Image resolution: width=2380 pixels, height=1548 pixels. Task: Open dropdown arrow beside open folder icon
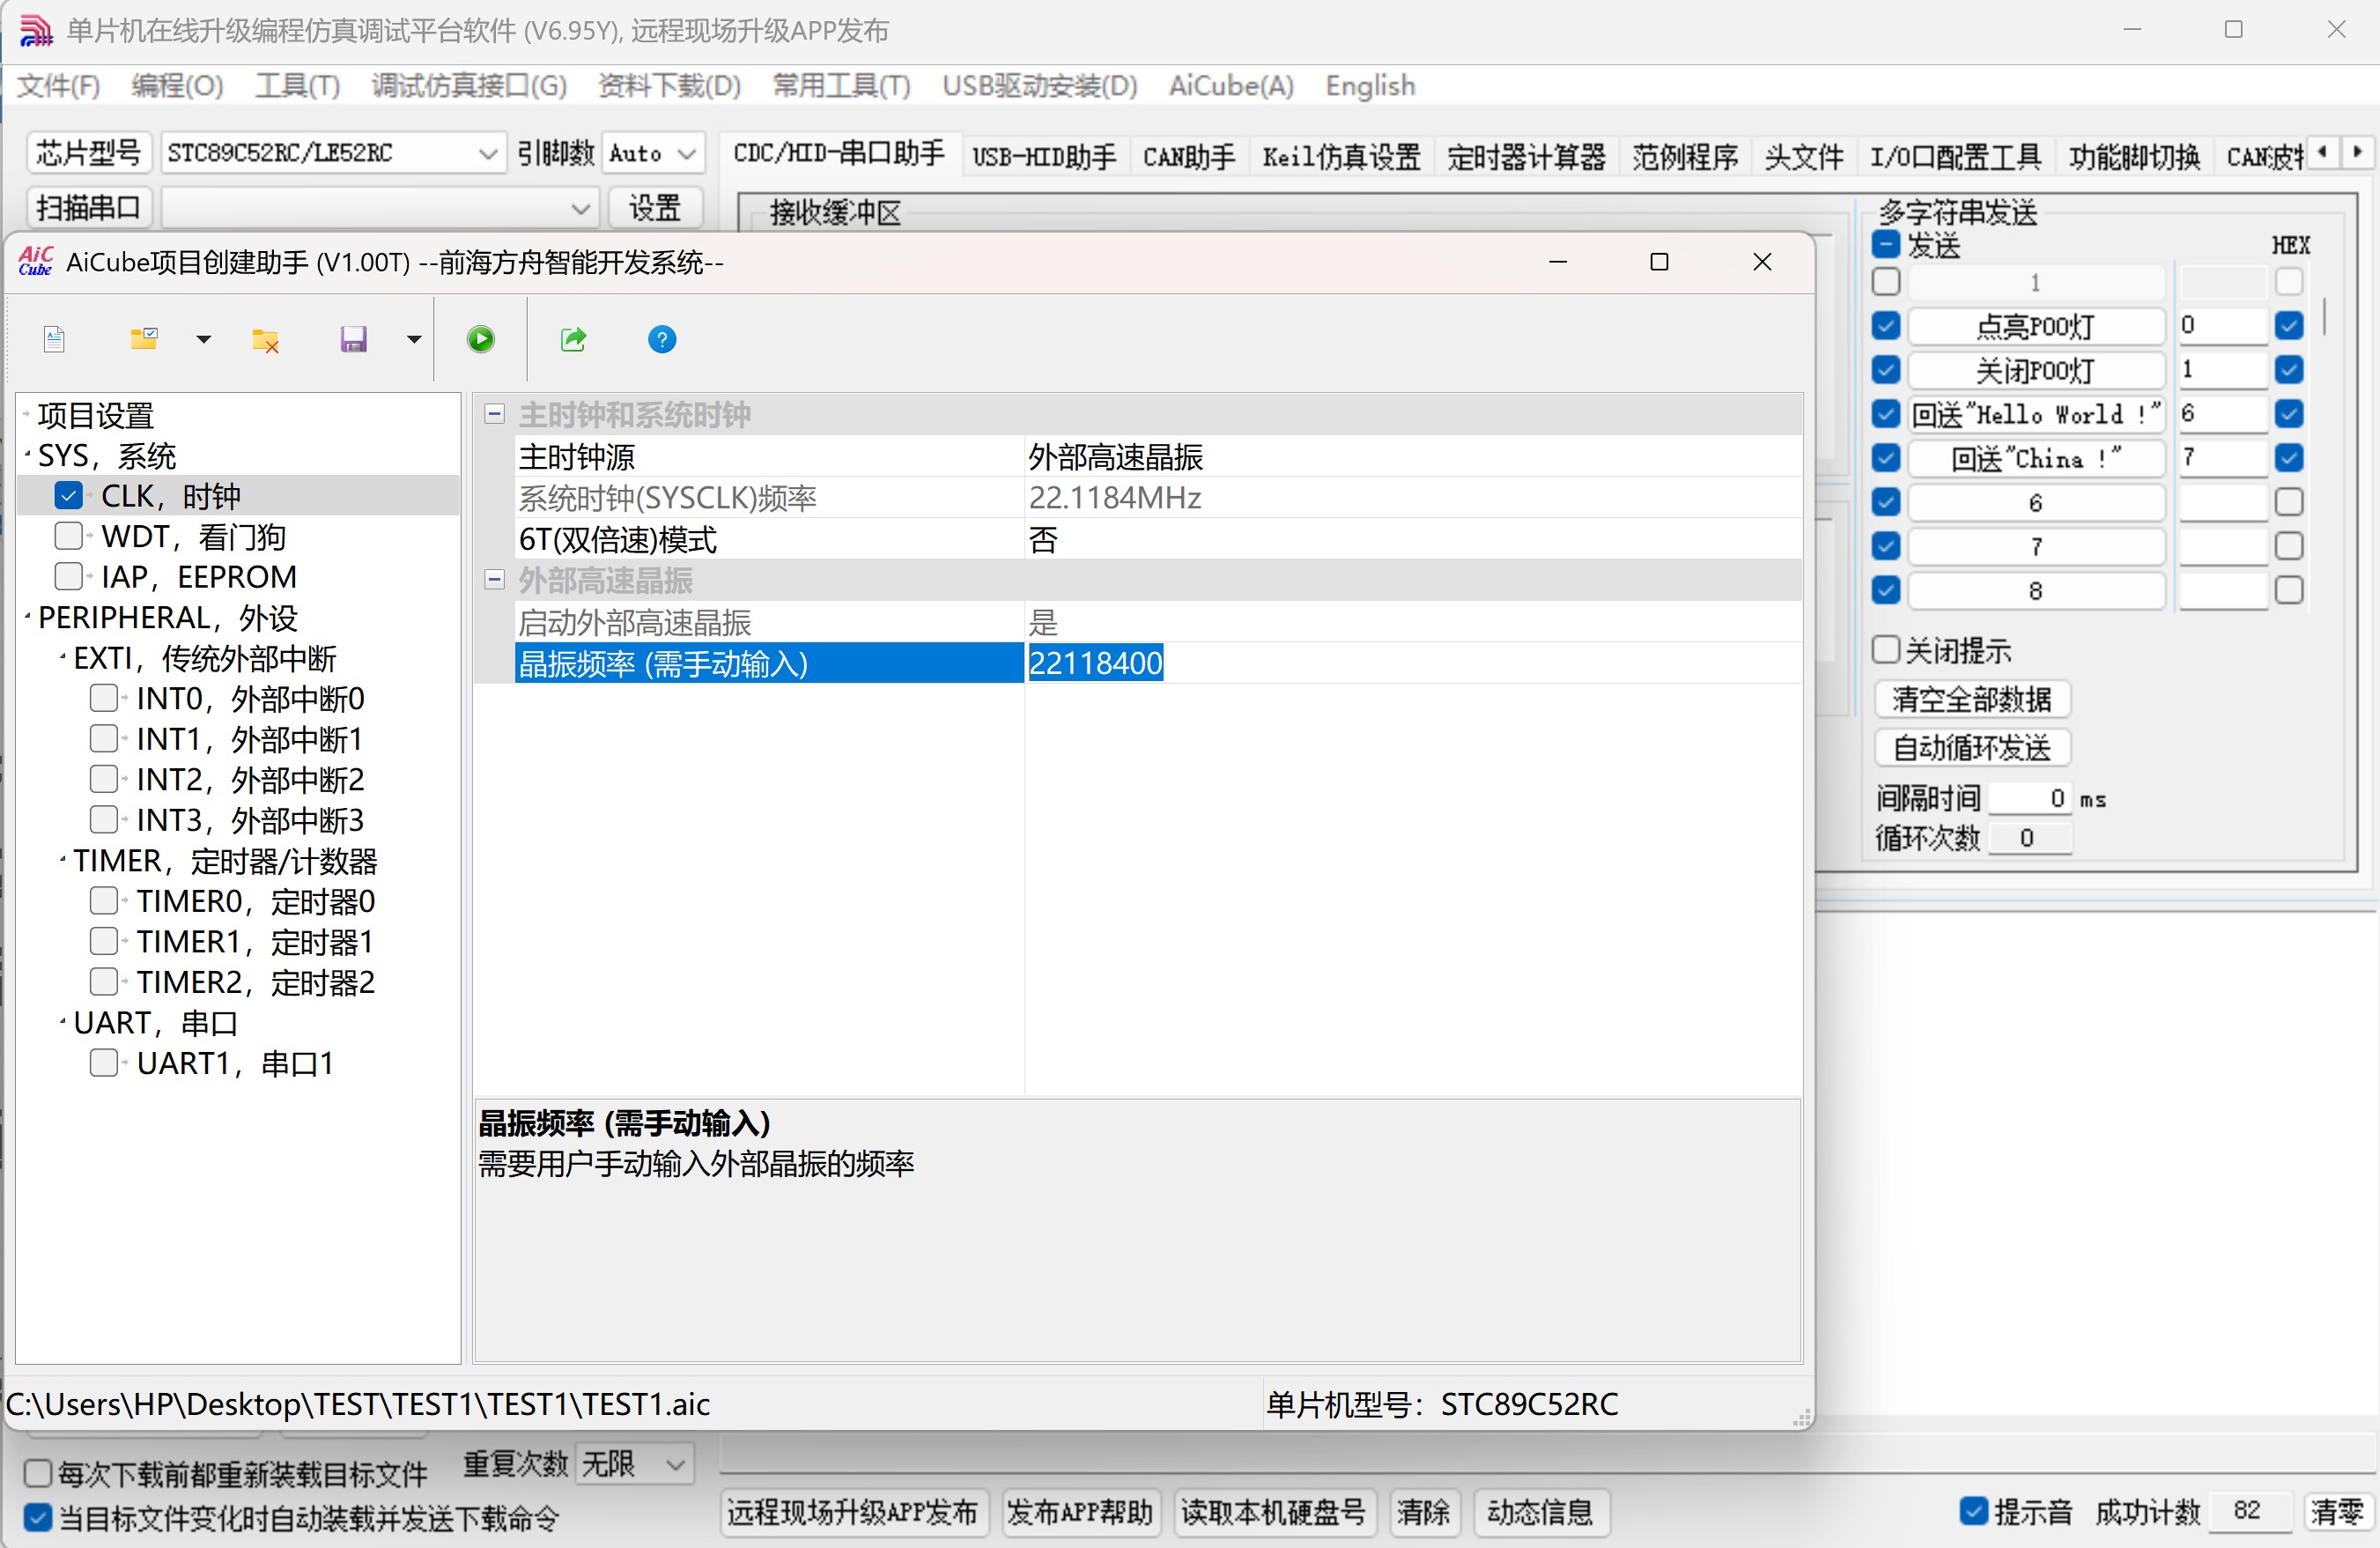pos(204,340)
